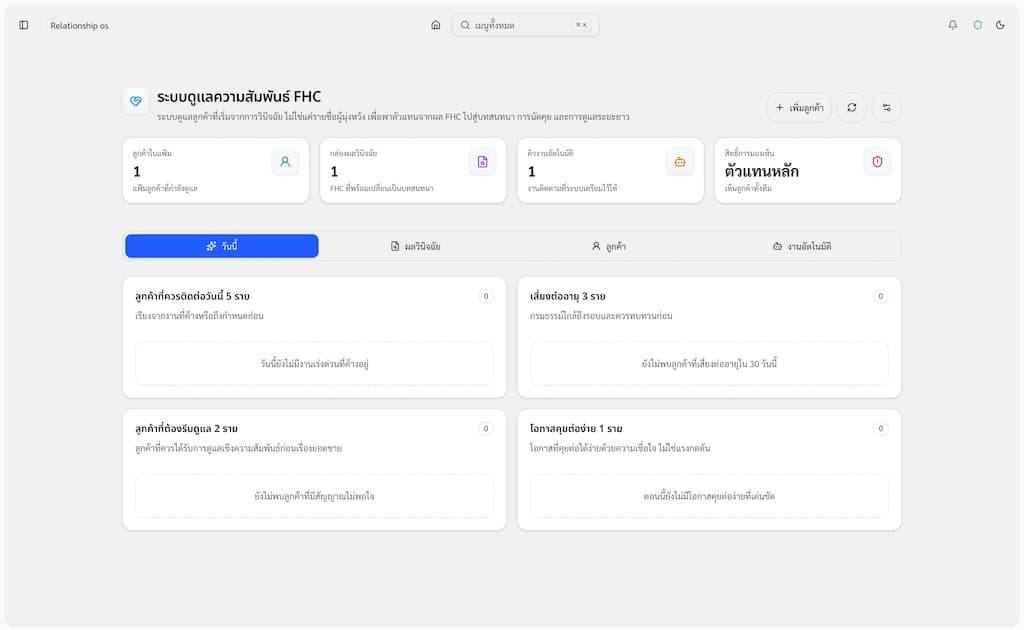Click the heart logo next to FHC title
The image size is (1024, 630).
click(x=136, y=101)
